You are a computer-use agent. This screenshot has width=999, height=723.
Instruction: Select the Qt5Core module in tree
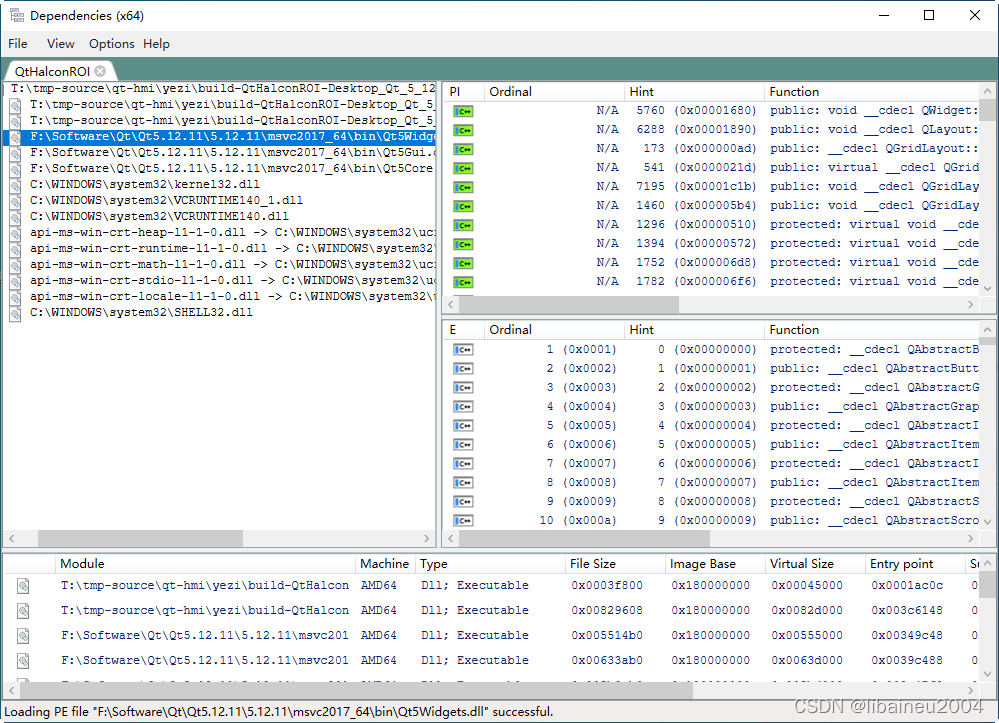pyautogui.click(x=219, y=168)
